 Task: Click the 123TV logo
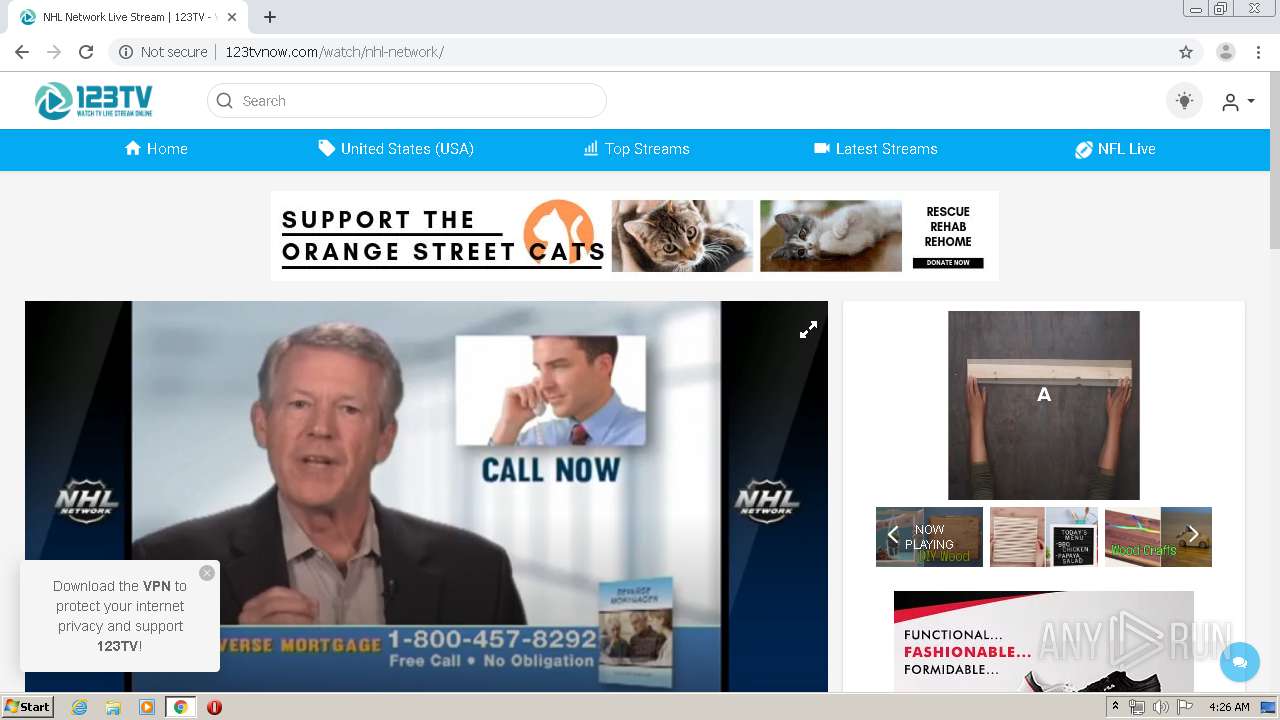pos(93,100)
